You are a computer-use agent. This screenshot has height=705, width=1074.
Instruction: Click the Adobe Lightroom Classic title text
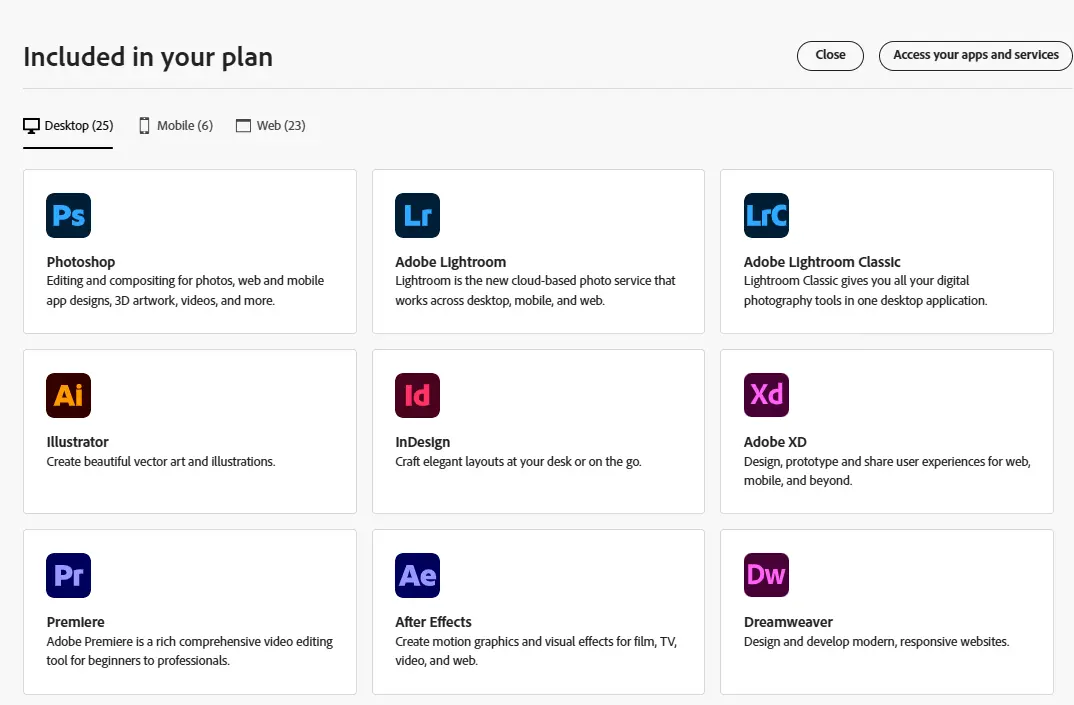tap(822, 262)
